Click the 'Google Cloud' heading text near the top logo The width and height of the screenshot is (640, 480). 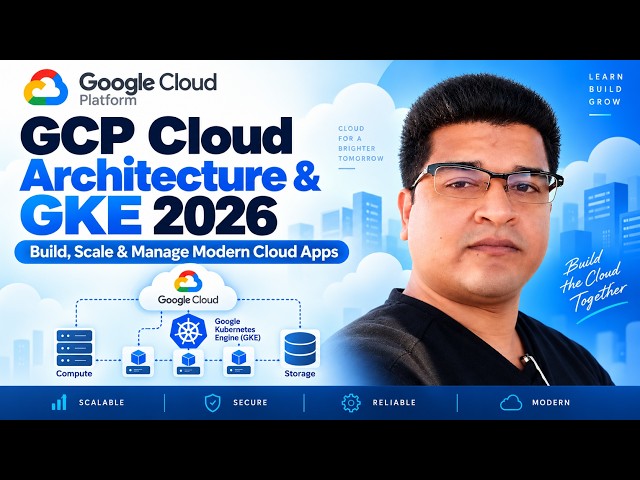(x=148, y=82)
